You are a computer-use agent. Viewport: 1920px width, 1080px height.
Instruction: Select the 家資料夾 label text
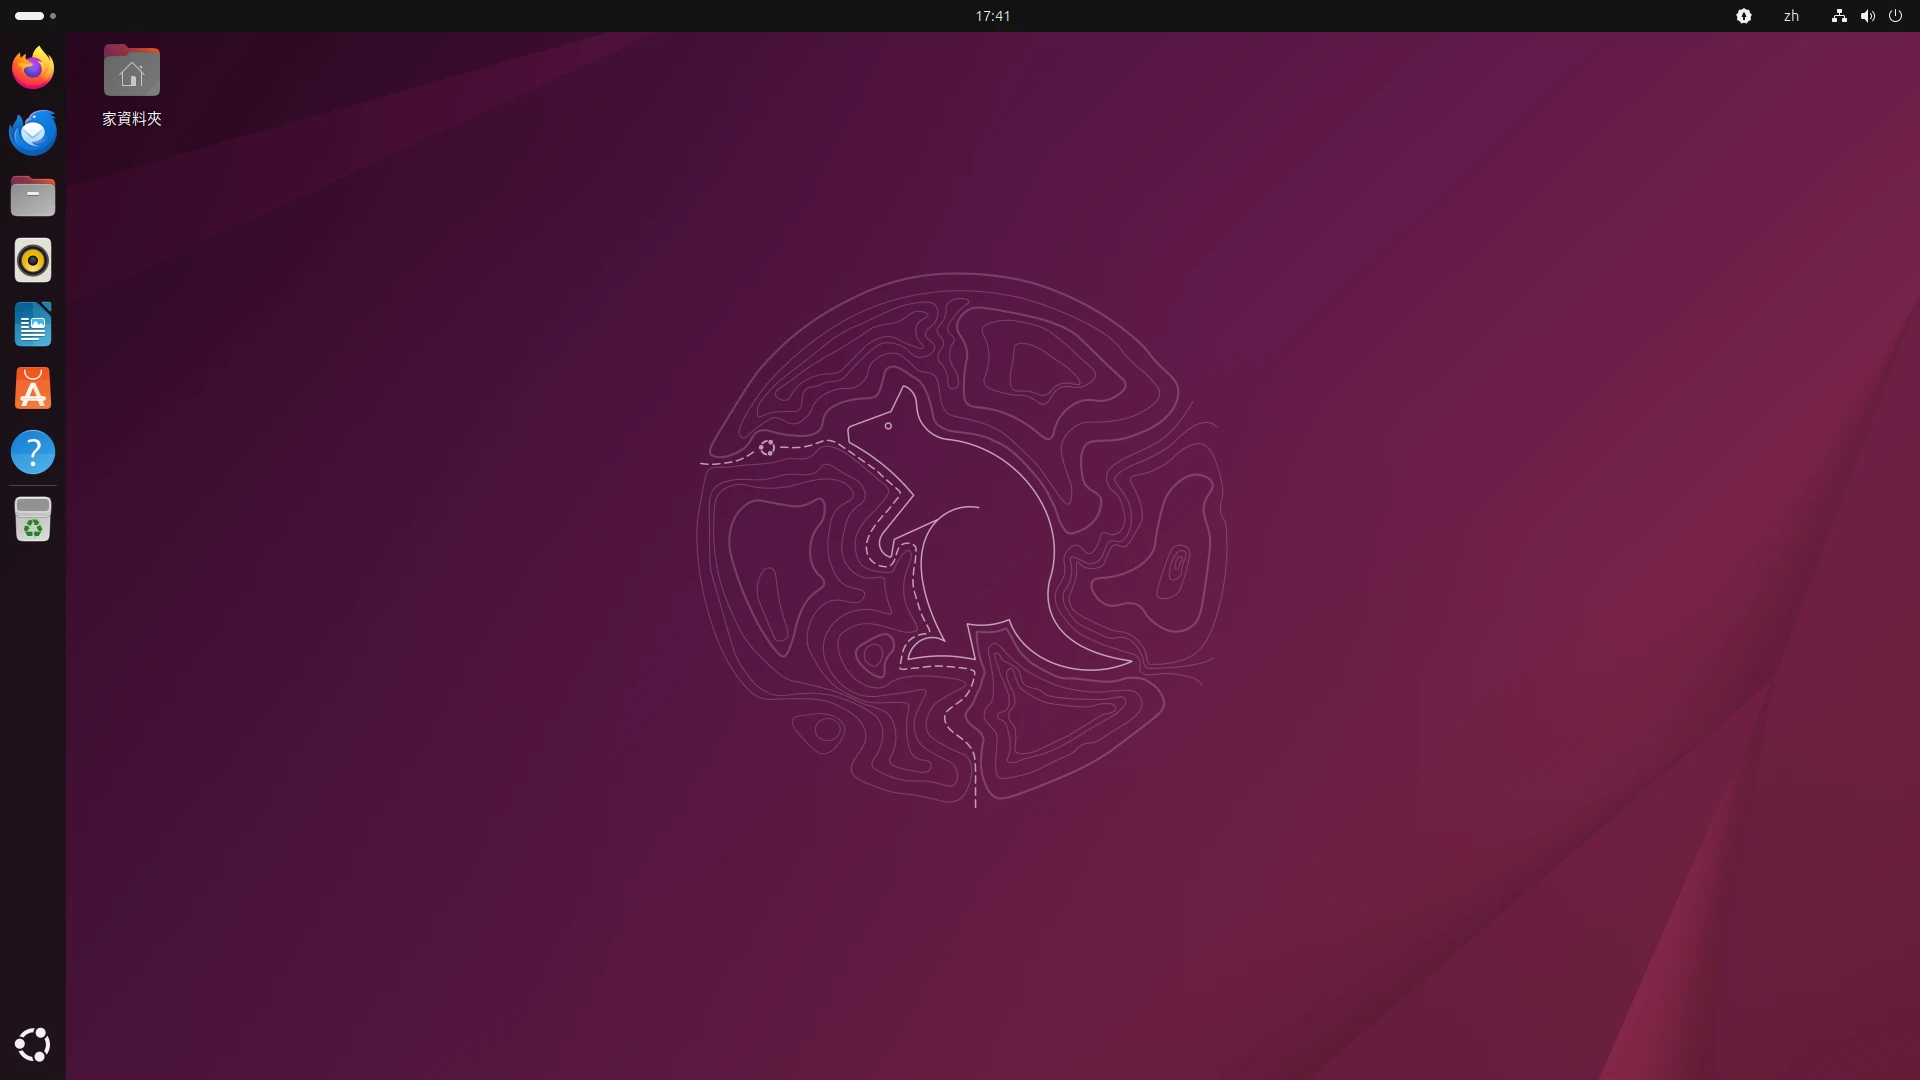point(132,119)
